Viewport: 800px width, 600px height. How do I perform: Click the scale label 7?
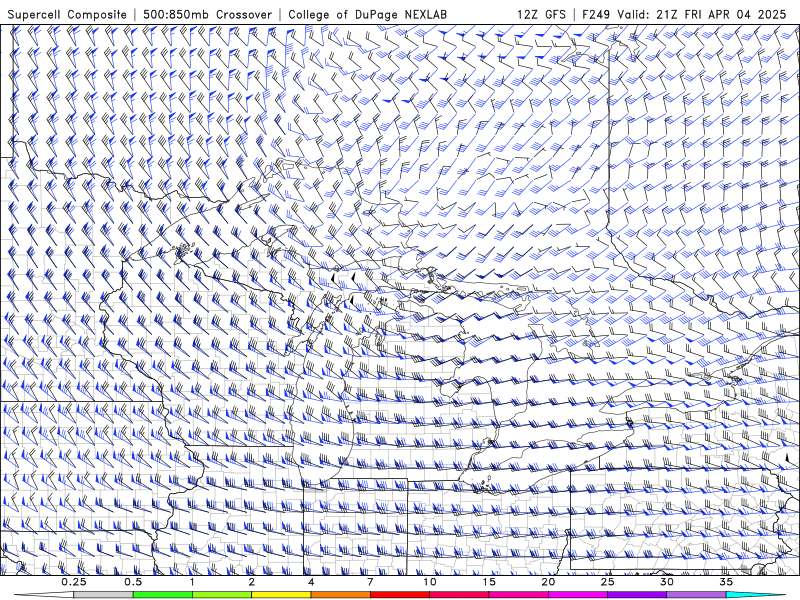click(370, 582)
